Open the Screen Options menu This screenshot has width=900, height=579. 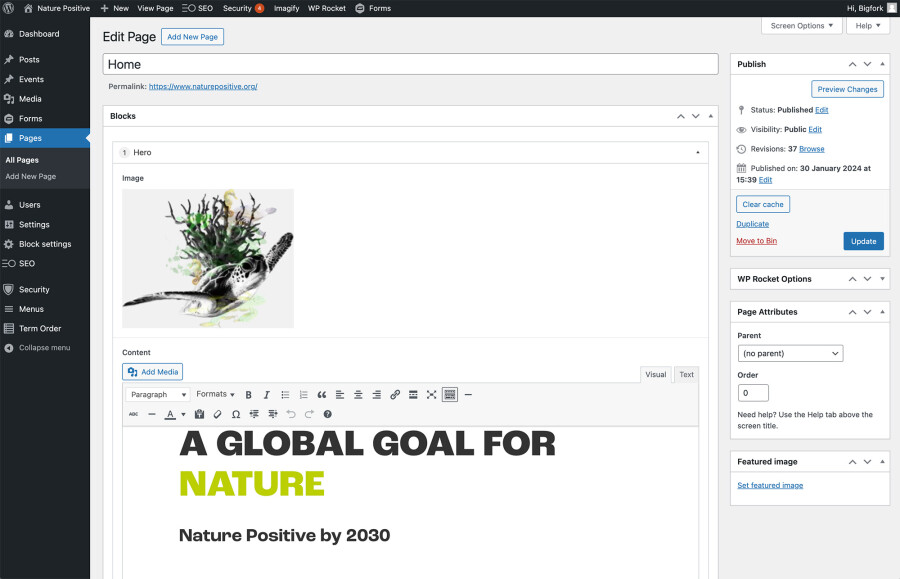(800, 26)
